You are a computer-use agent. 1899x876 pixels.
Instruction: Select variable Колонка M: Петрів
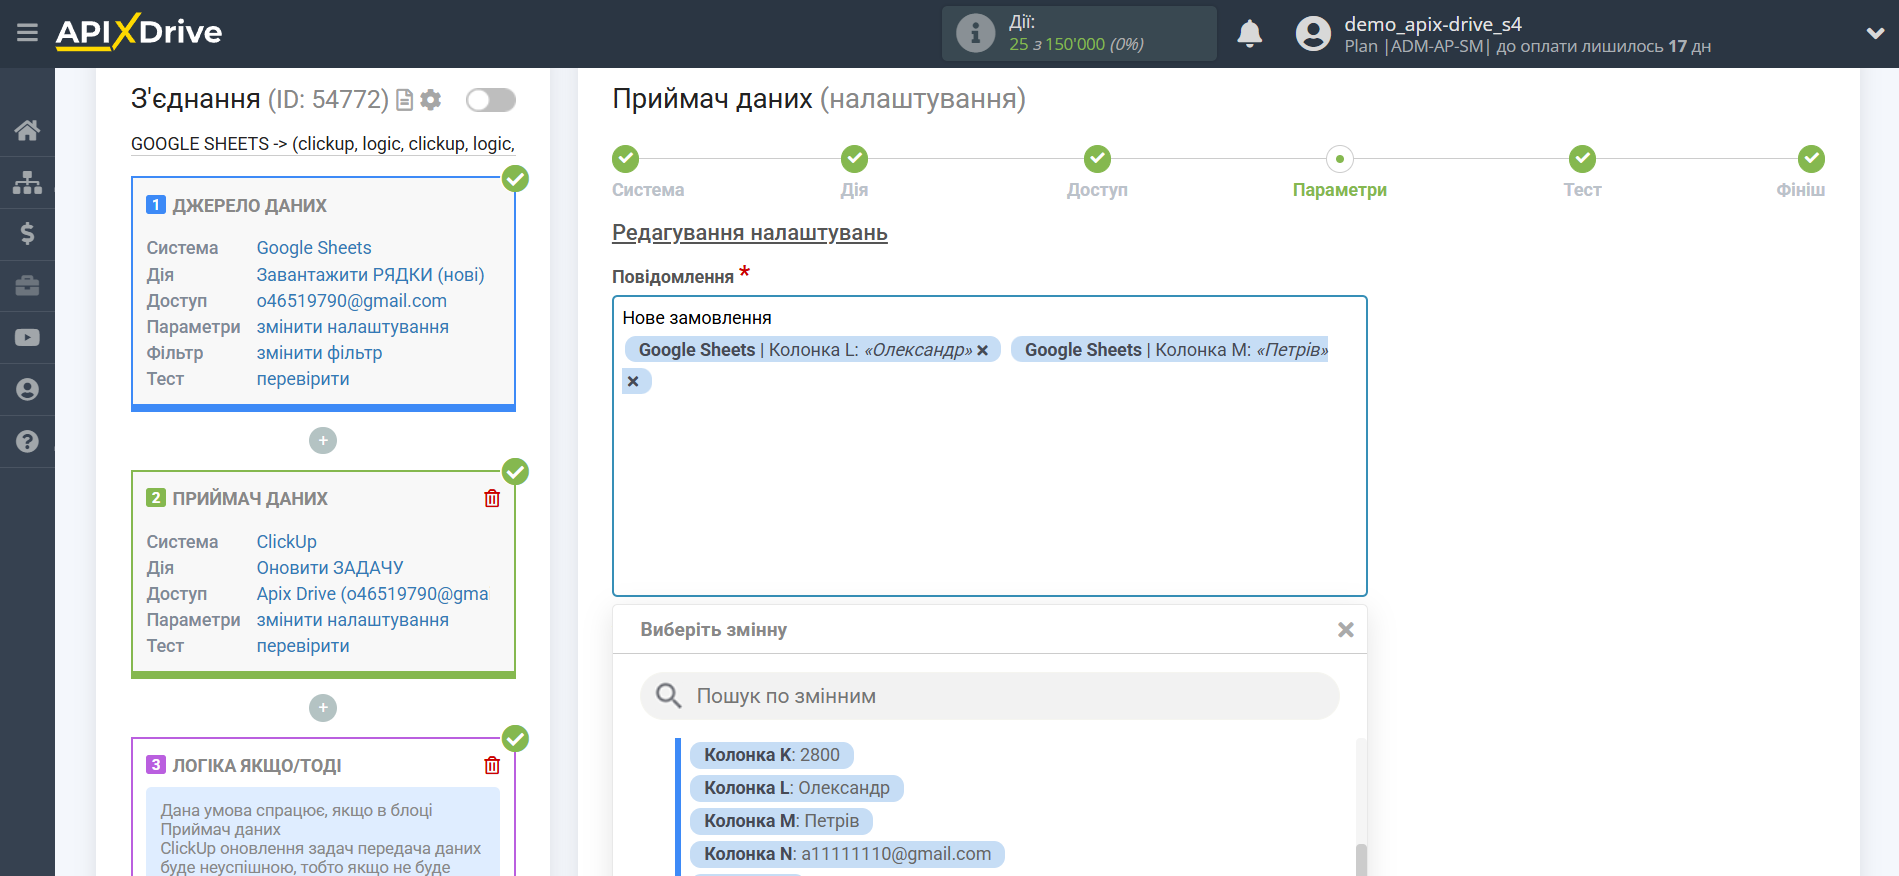(x=782, y=821)
